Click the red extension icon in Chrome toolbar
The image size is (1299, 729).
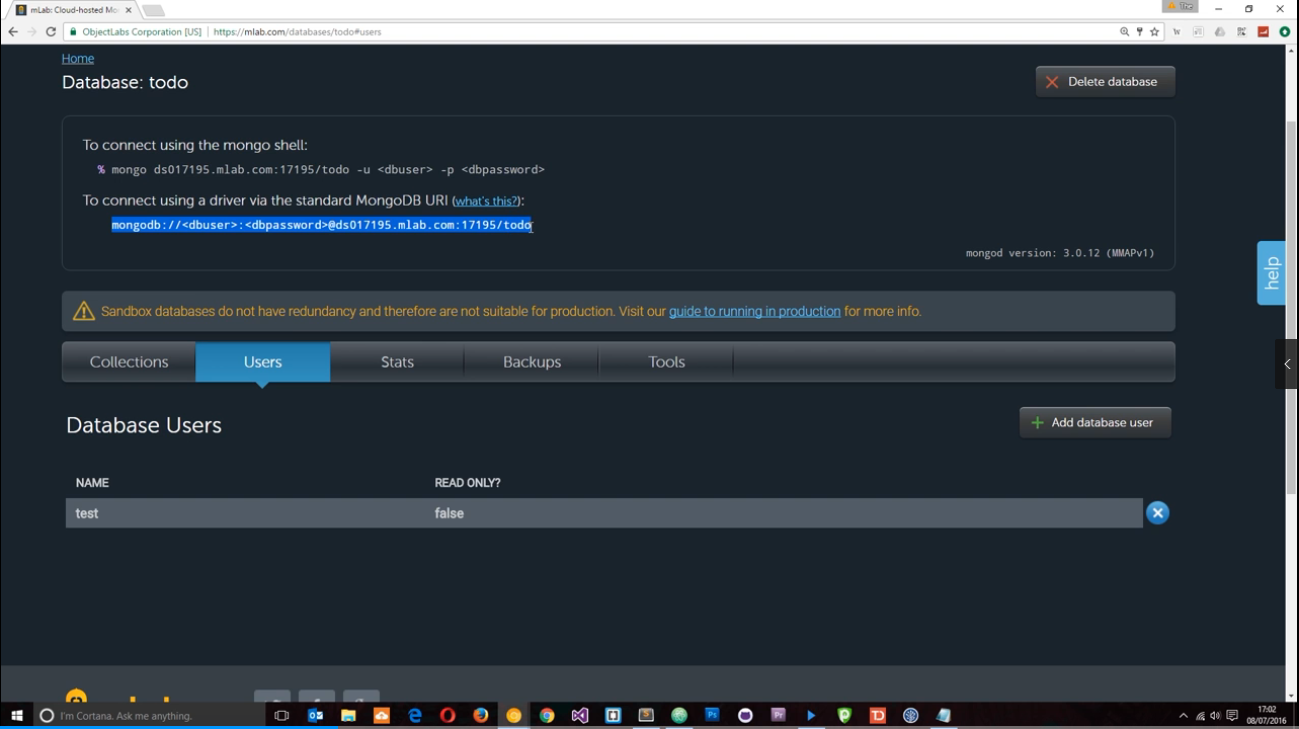pos(1263,32)
